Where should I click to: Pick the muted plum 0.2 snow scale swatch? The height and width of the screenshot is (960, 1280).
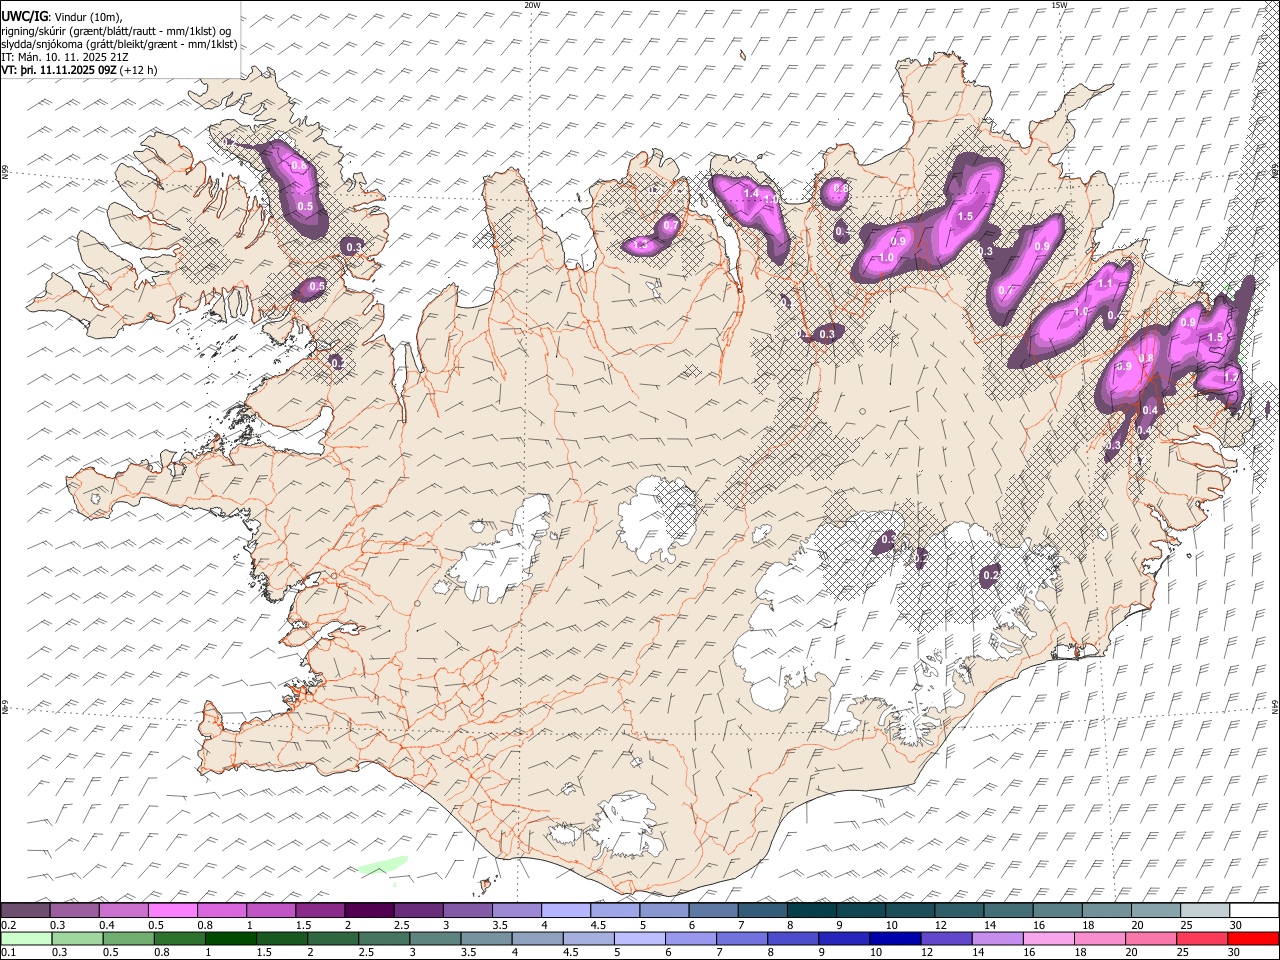[x=25, y=910]
